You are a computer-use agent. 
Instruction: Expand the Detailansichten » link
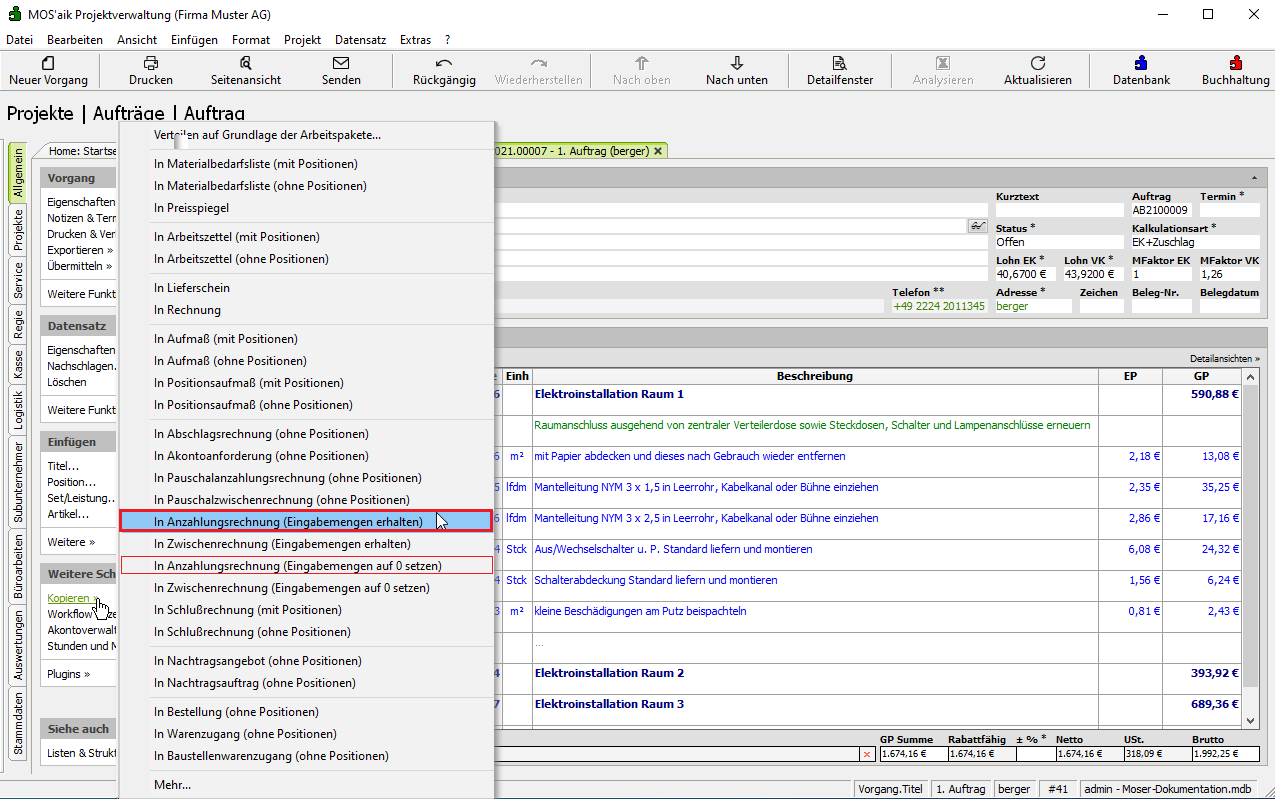click(x=1224, y=358)
